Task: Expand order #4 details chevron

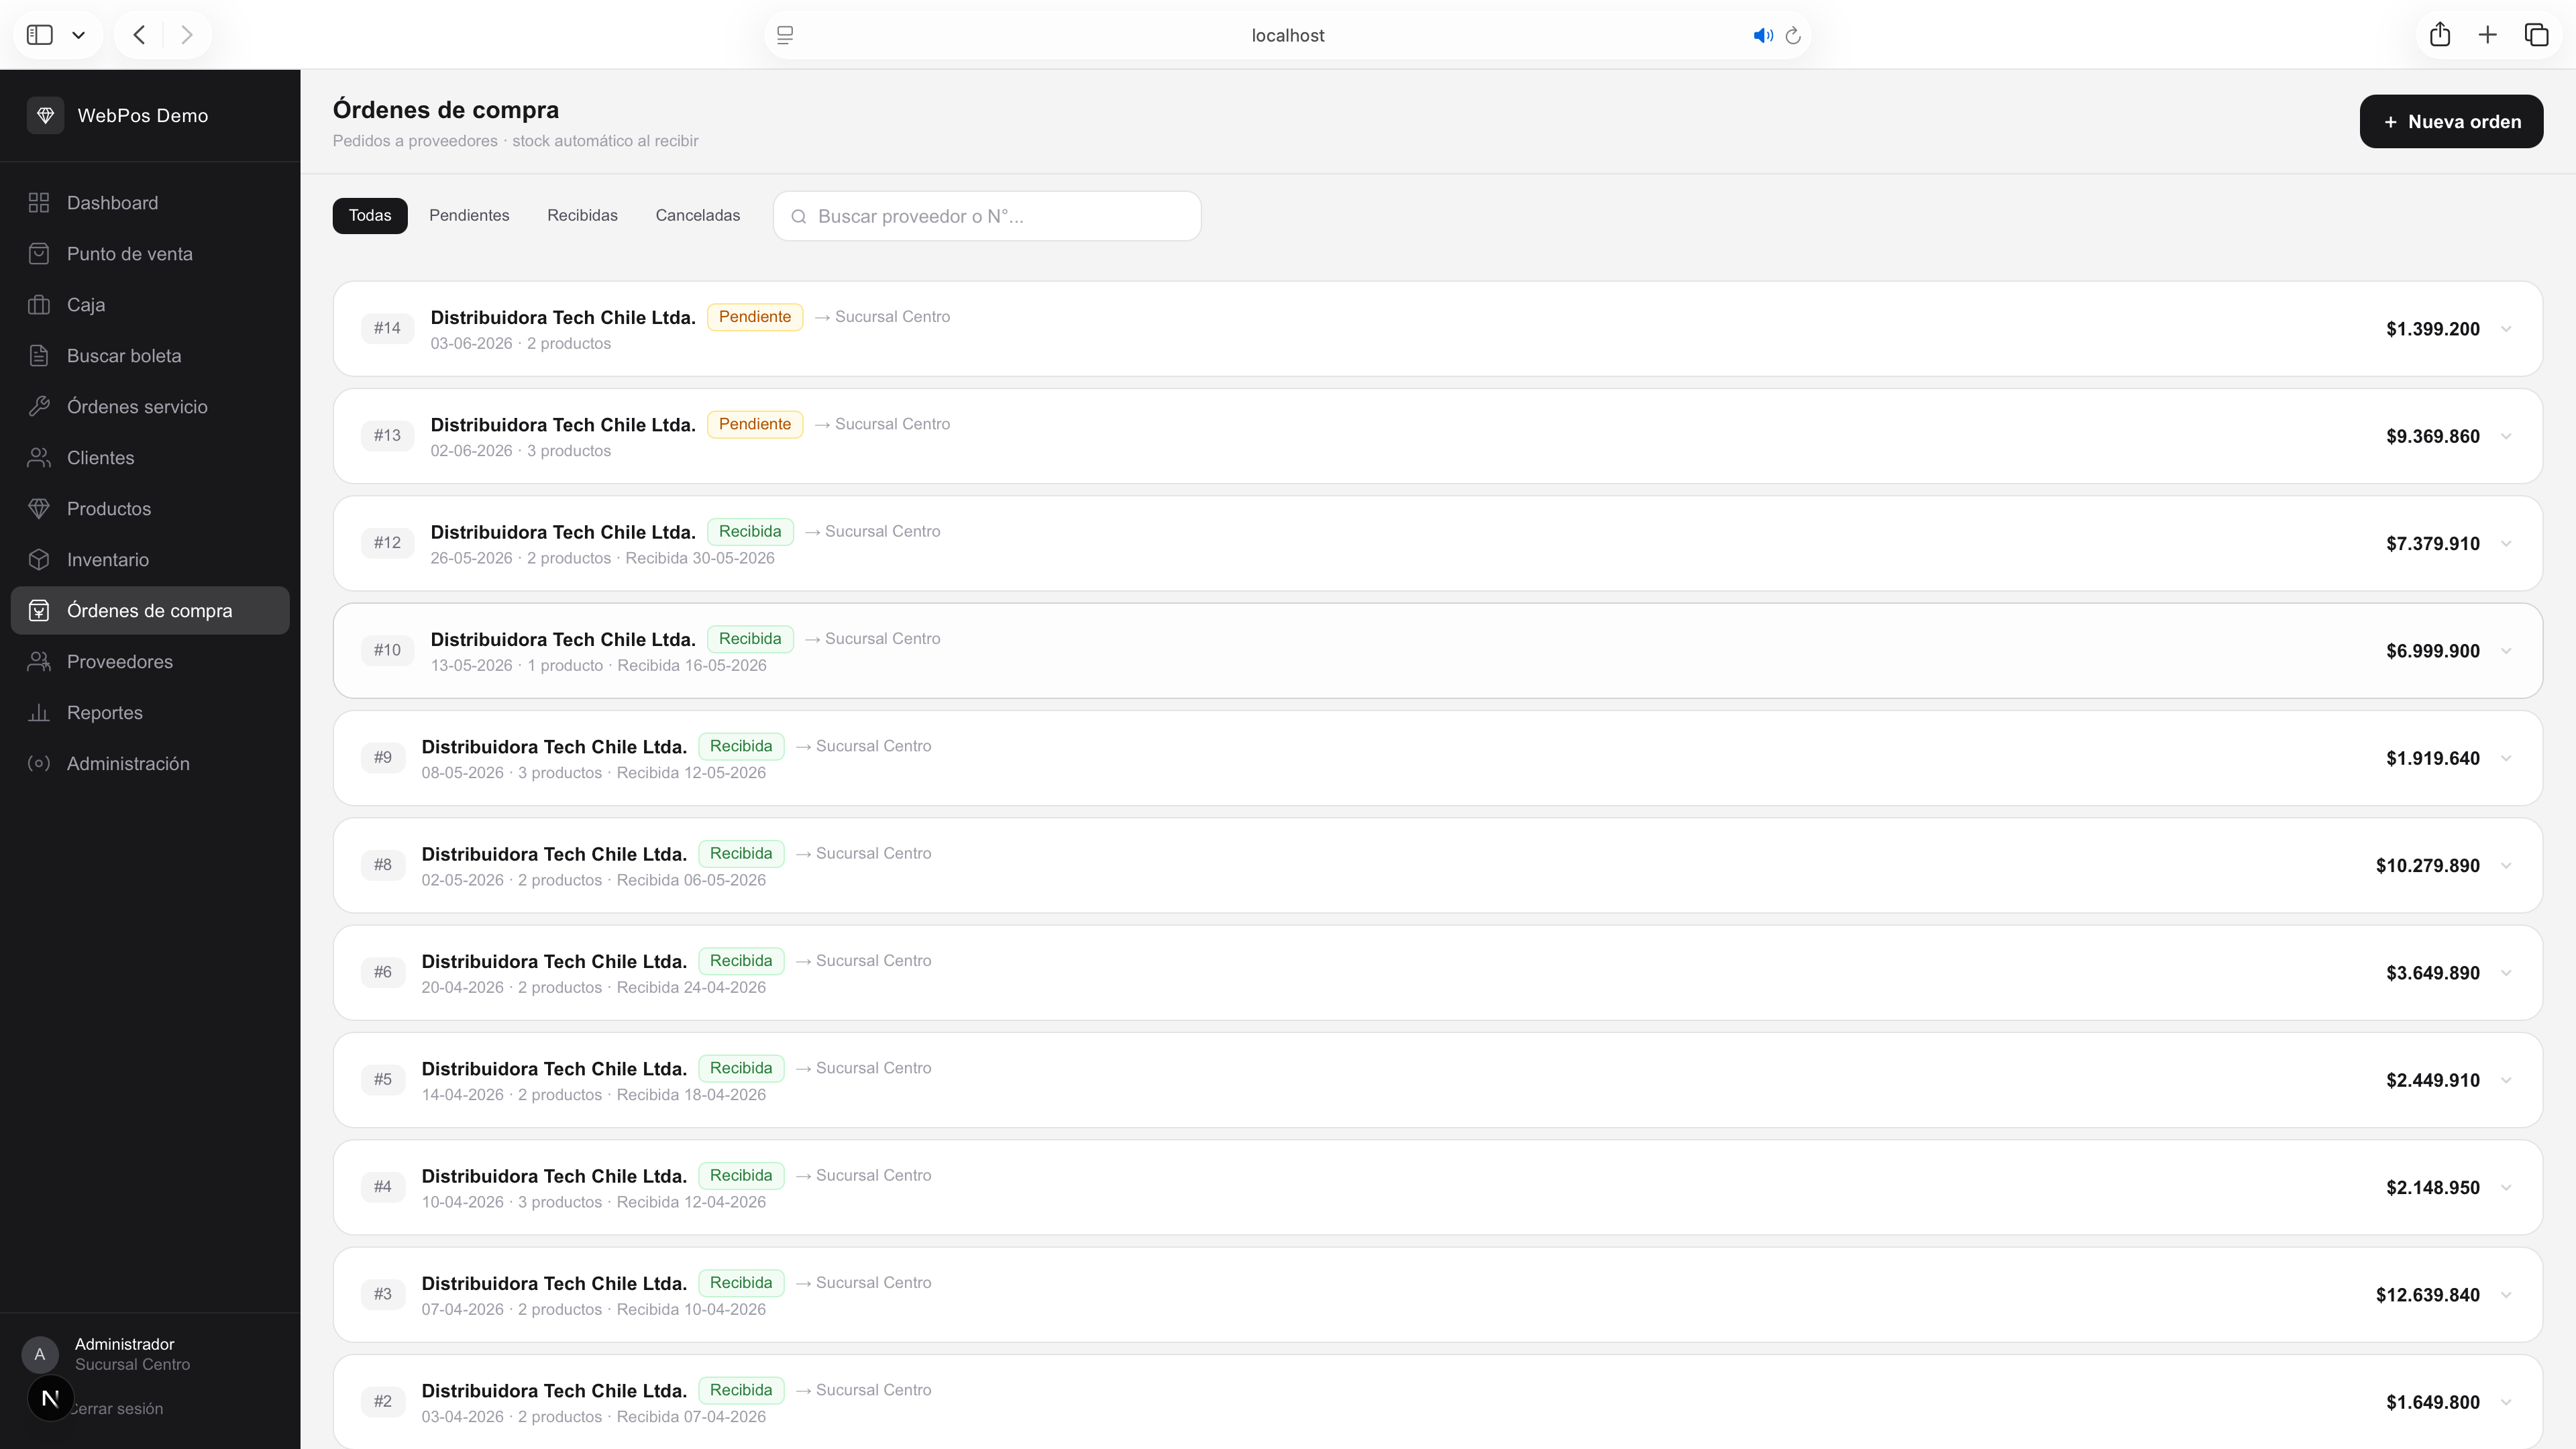Action: point(2506,1188)
